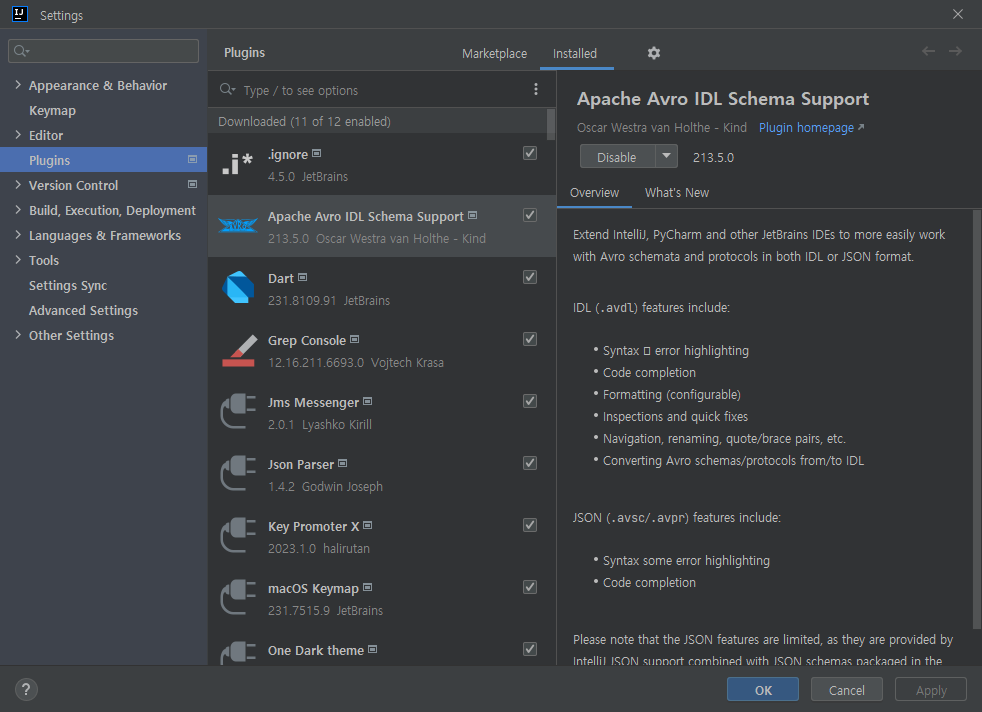
Task: Click the project-level icon on Plugins row
Action: click(192, 160)
